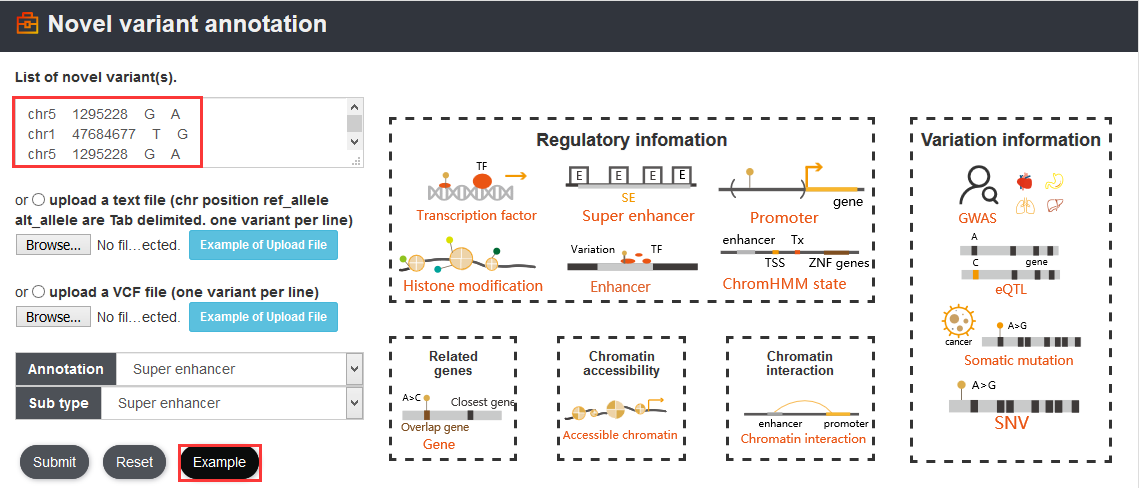The image size is (1139, 488).
Task: Open Example of Upload File for VCF
Action: (263, 317)
